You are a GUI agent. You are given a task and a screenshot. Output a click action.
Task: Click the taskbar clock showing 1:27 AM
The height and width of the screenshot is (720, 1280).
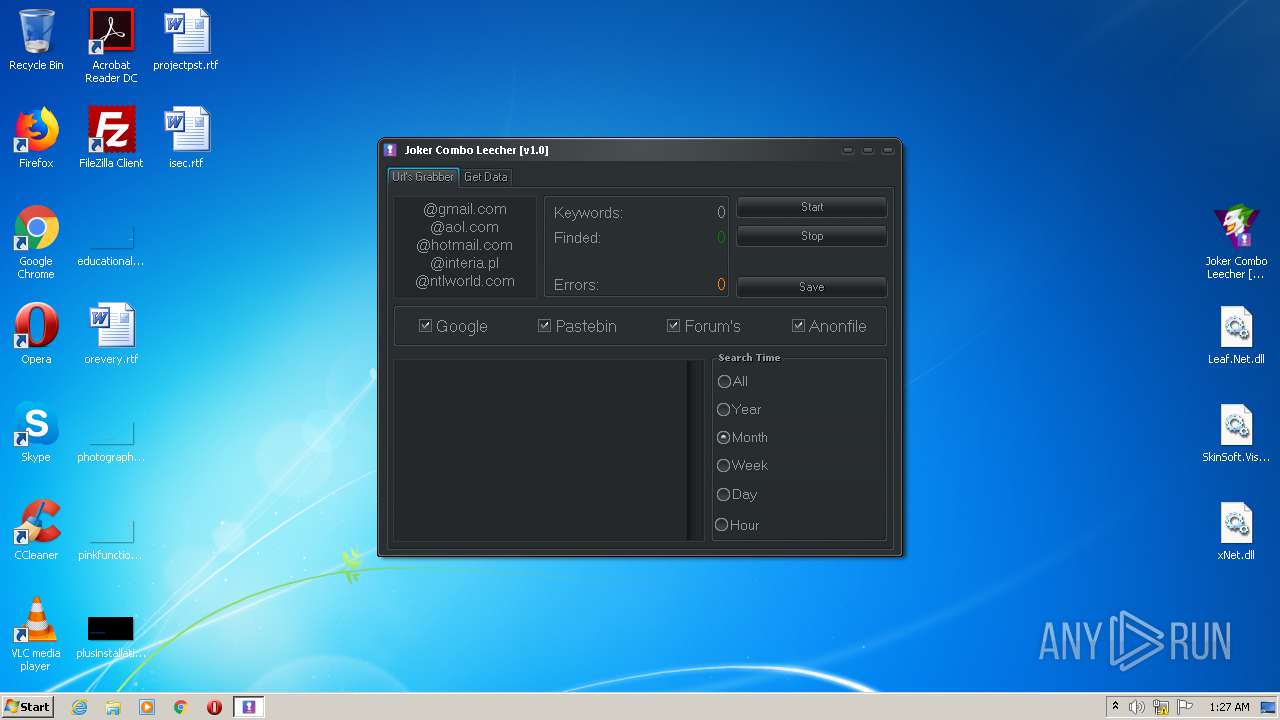(1229, 707)
